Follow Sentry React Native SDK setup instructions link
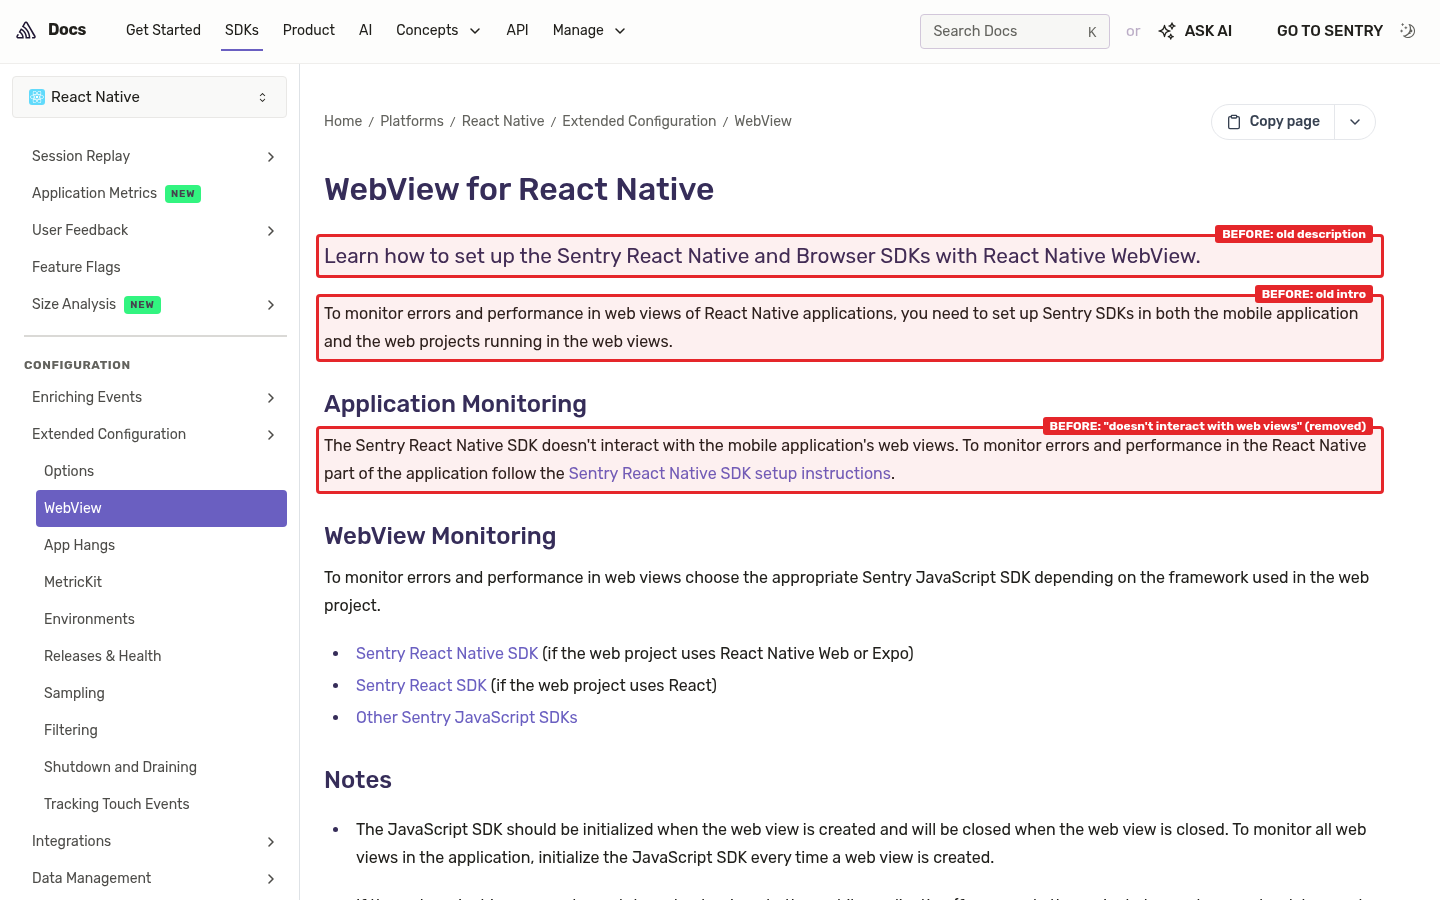Viewport: 1440px width, 900px height. click(730, 473)
